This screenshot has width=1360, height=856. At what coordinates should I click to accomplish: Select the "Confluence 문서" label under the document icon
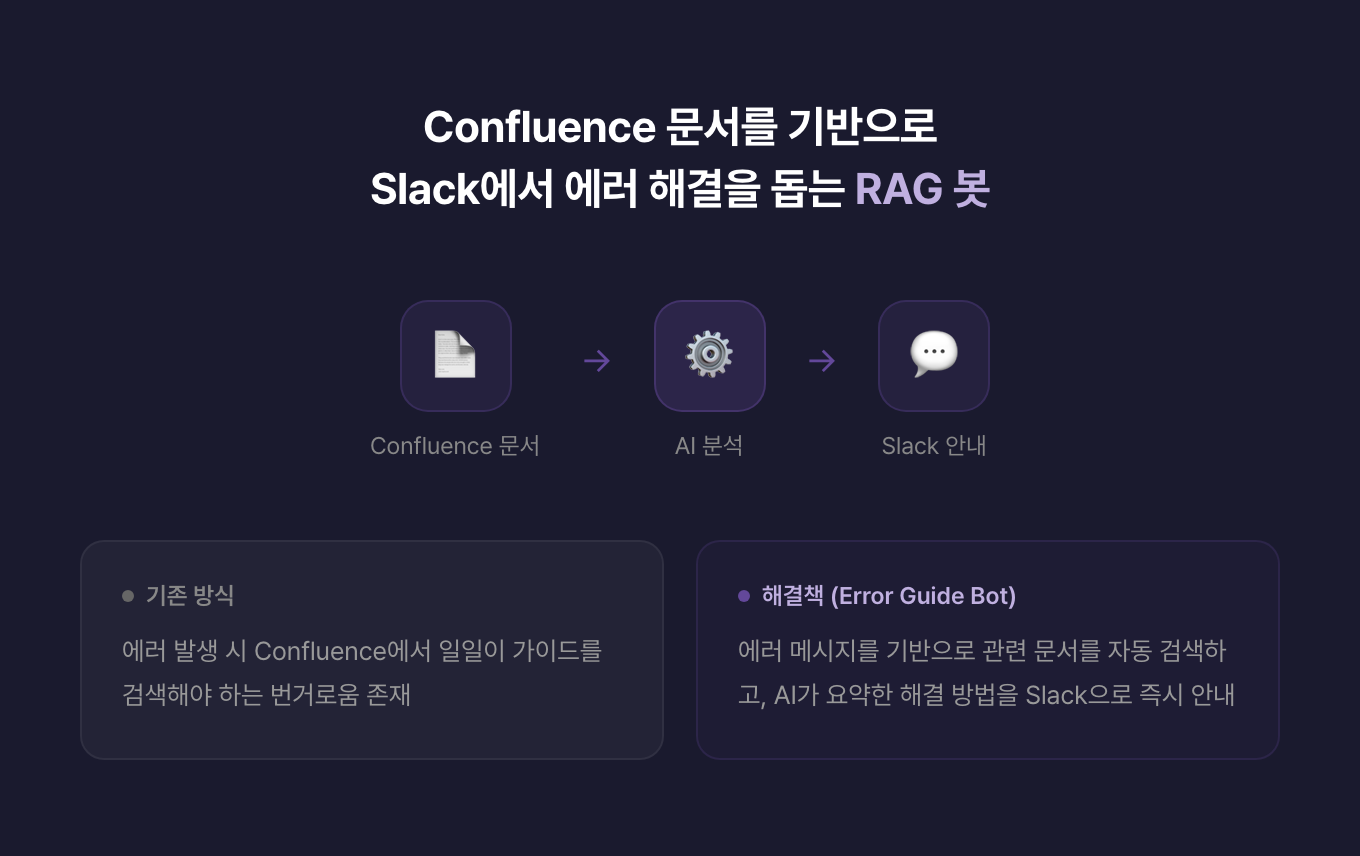tap(455, 446)
